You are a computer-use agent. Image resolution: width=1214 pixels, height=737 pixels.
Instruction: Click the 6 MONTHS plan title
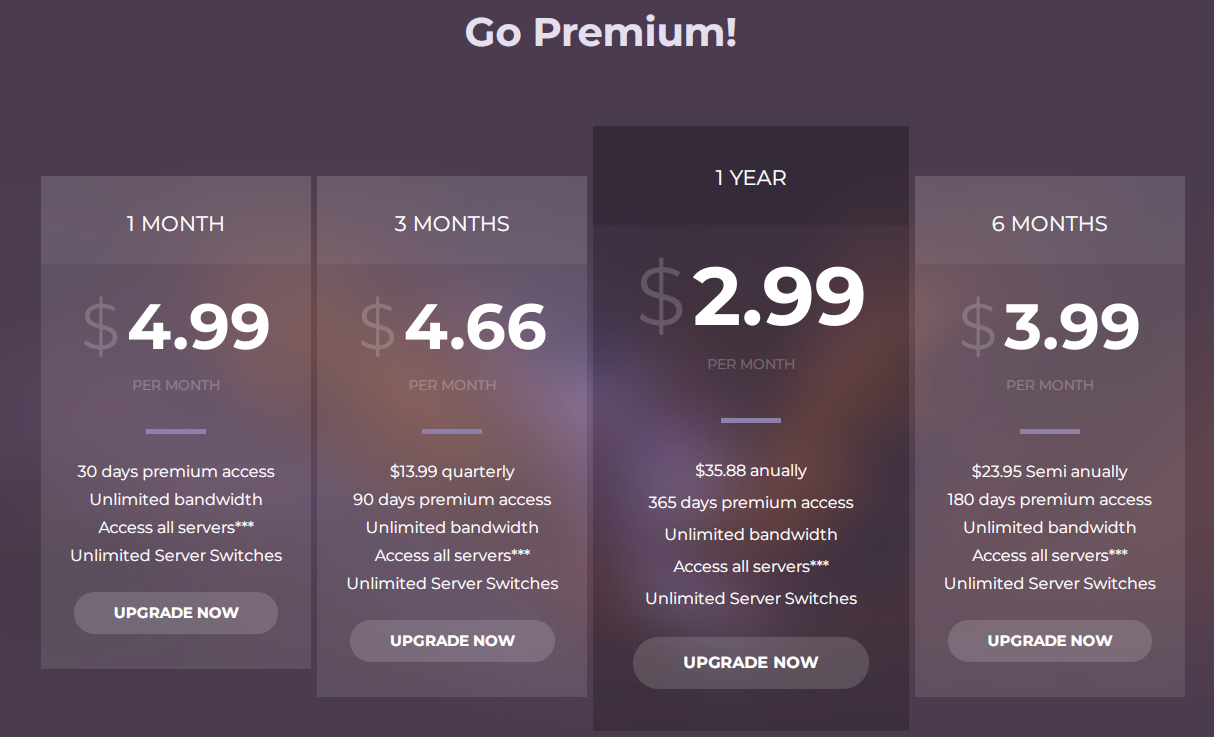(x=1050, y=224)
